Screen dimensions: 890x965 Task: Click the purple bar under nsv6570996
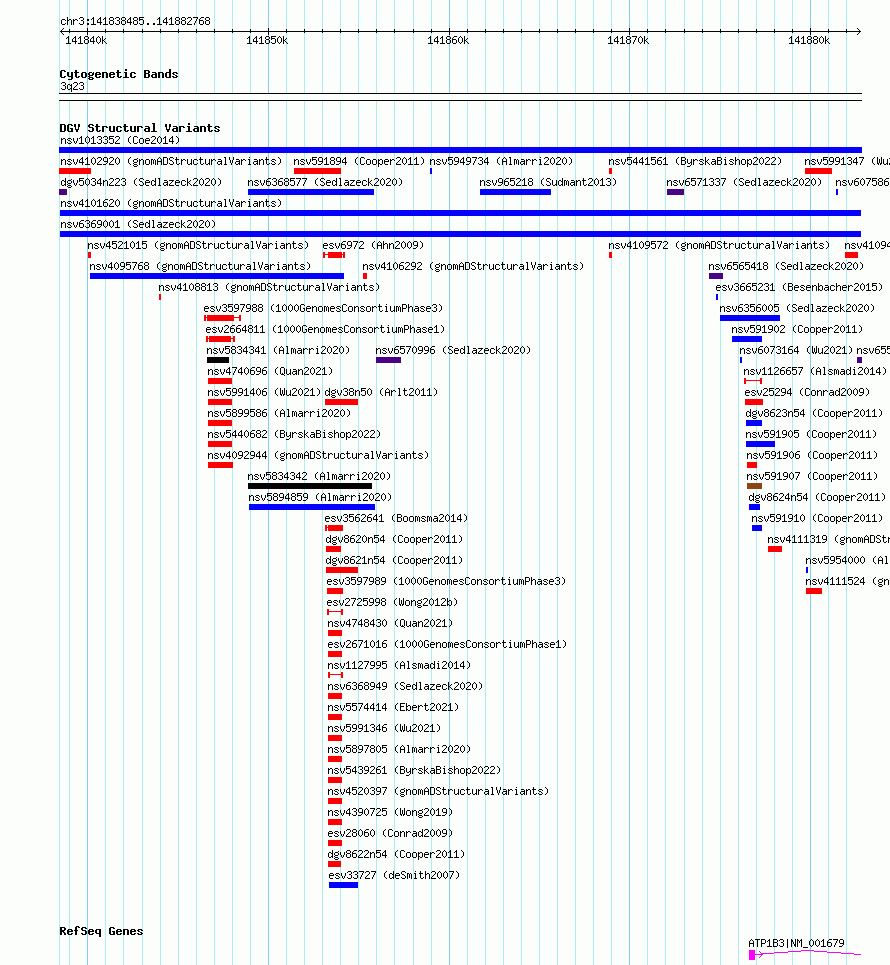[388, 360]
